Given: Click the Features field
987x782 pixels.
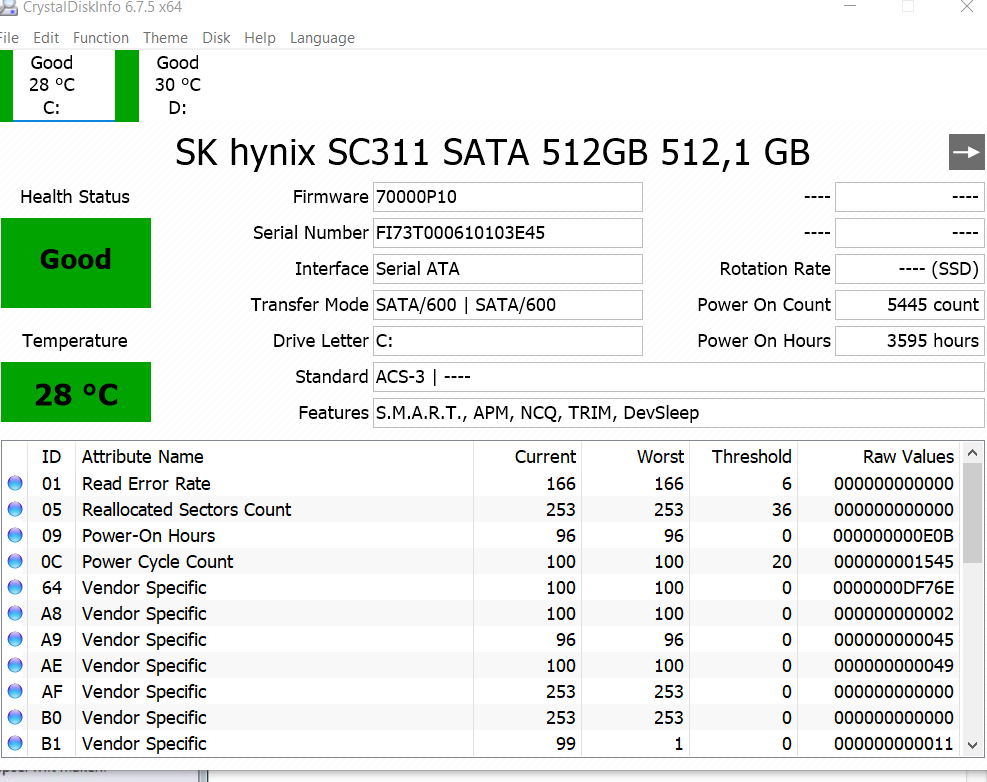Looking at the screenshot, I should pyautogui.click(x=679, y=412).
